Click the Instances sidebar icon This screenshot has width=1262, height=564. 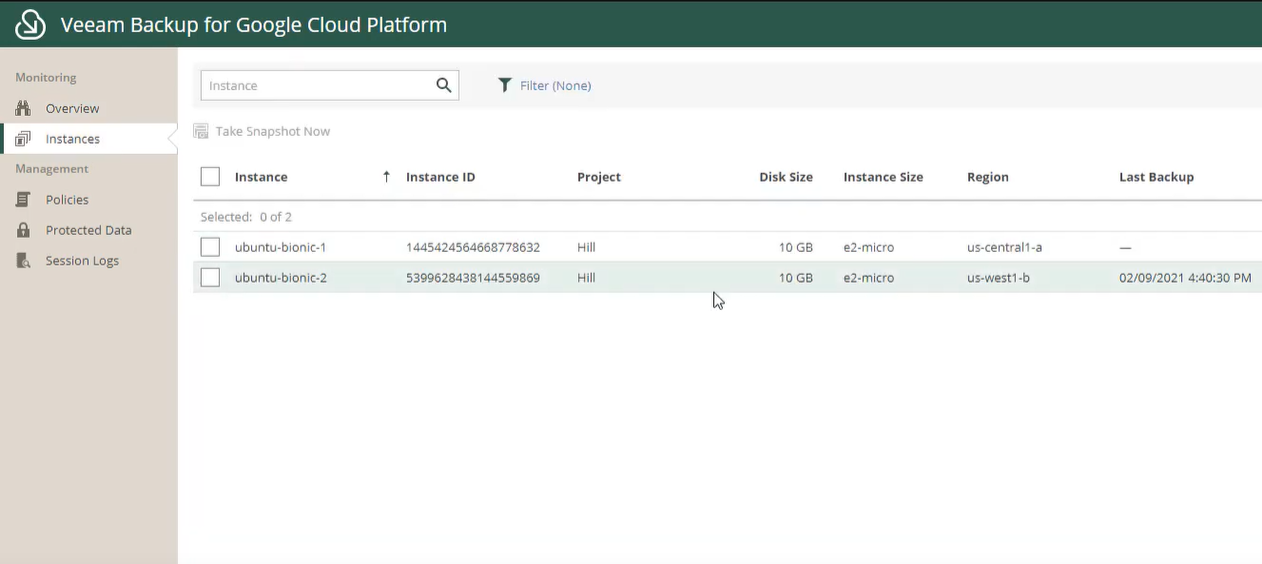[x=23, y=139]
